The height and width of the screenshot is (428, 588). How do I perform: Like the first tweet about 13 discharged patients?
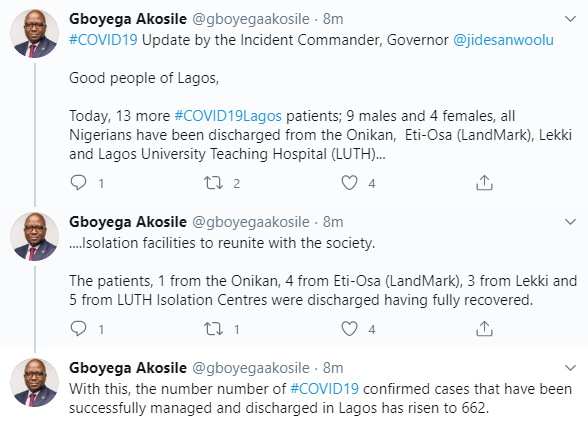[x=349, y=183]
